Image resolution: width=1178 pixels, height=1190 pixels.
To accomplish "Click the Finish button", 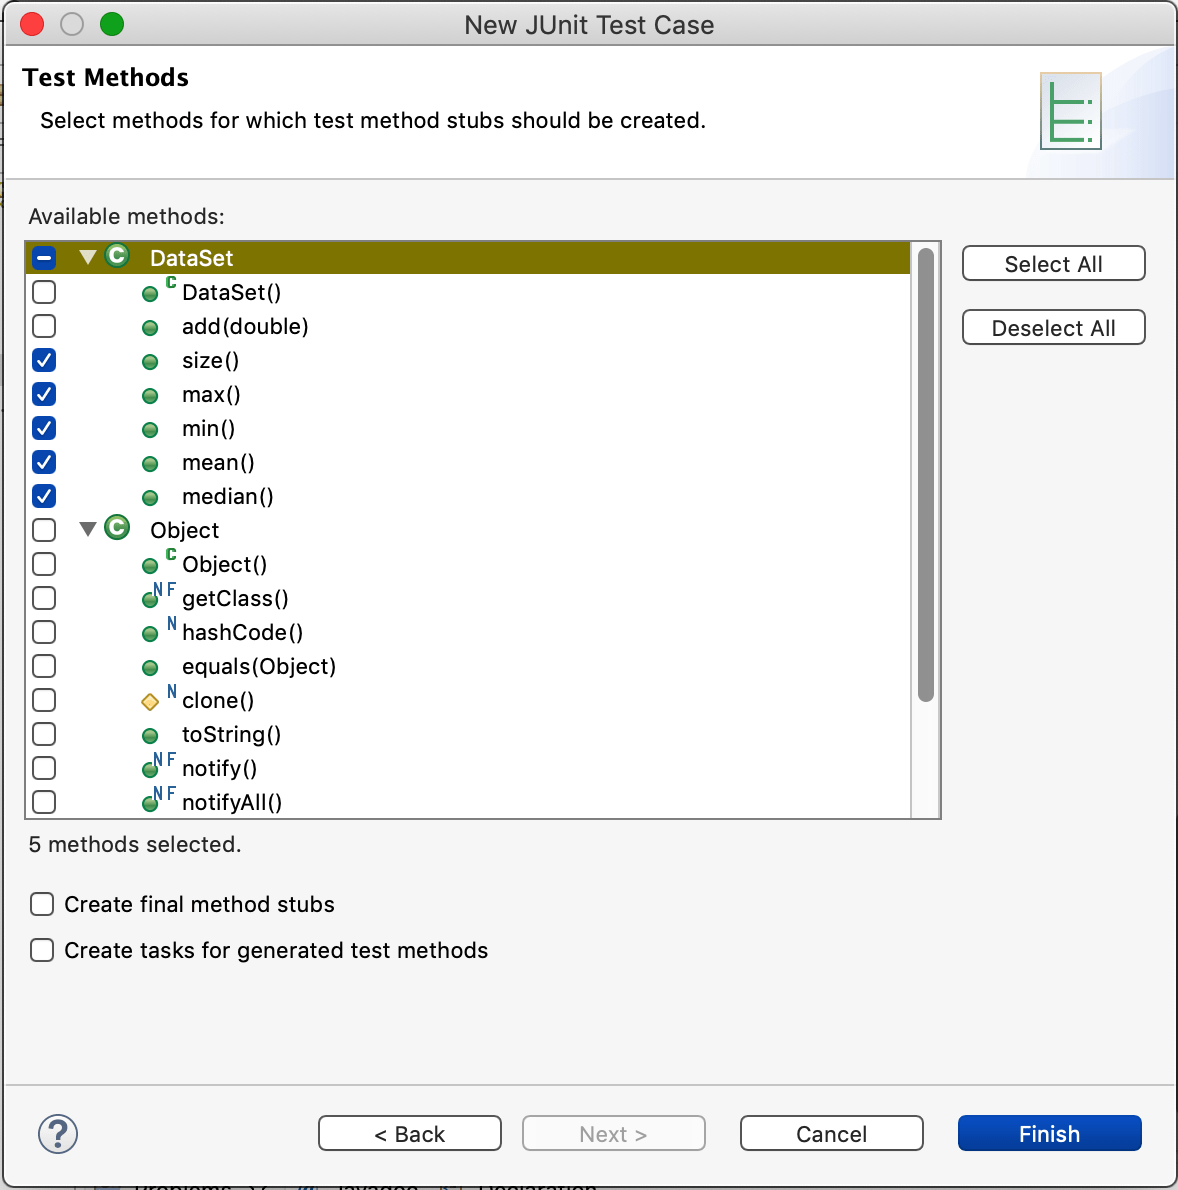I will coord(1050,1134).
